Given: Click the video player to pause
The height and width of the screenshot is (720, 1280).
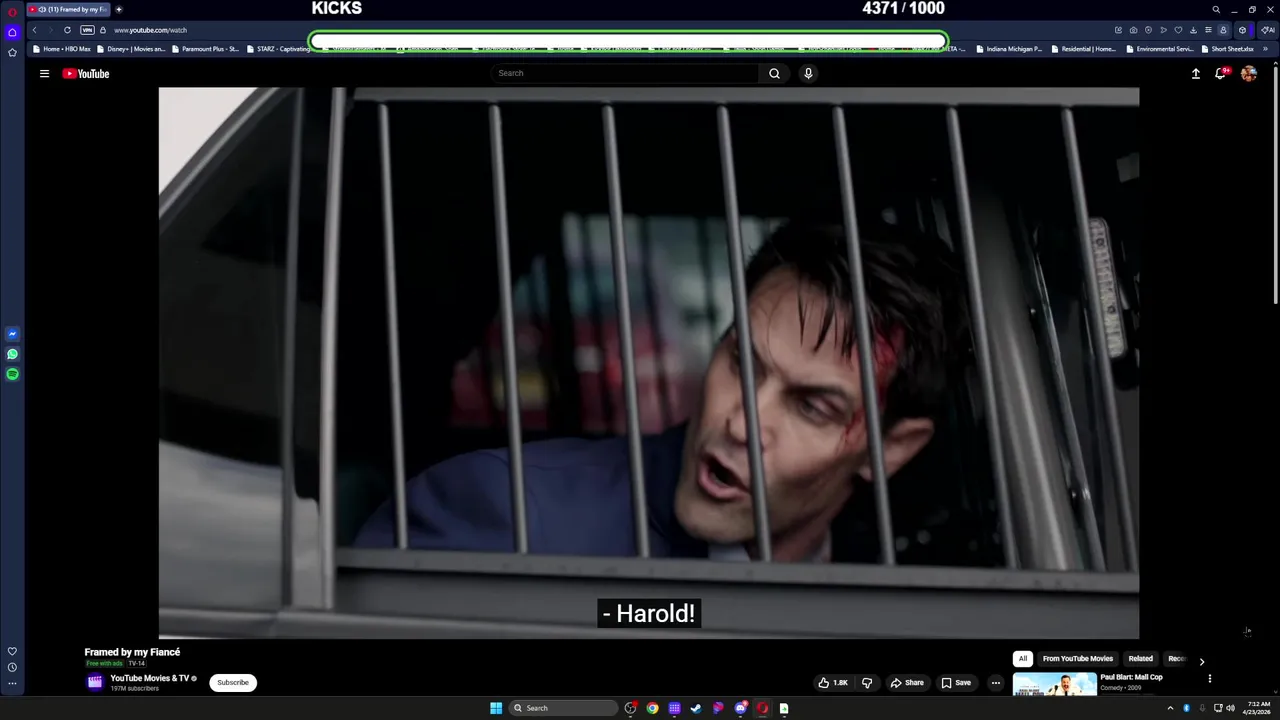Looking at the screenshot, I should pos(648,362).
